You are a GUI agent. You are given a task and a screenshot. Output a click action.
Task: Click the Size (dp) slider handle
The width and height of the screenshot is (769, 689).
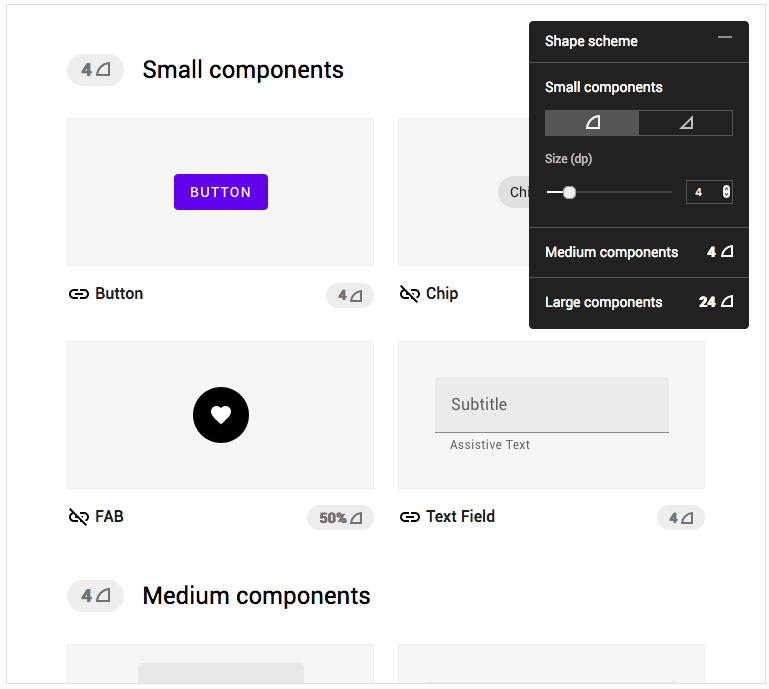click(569, 192)
